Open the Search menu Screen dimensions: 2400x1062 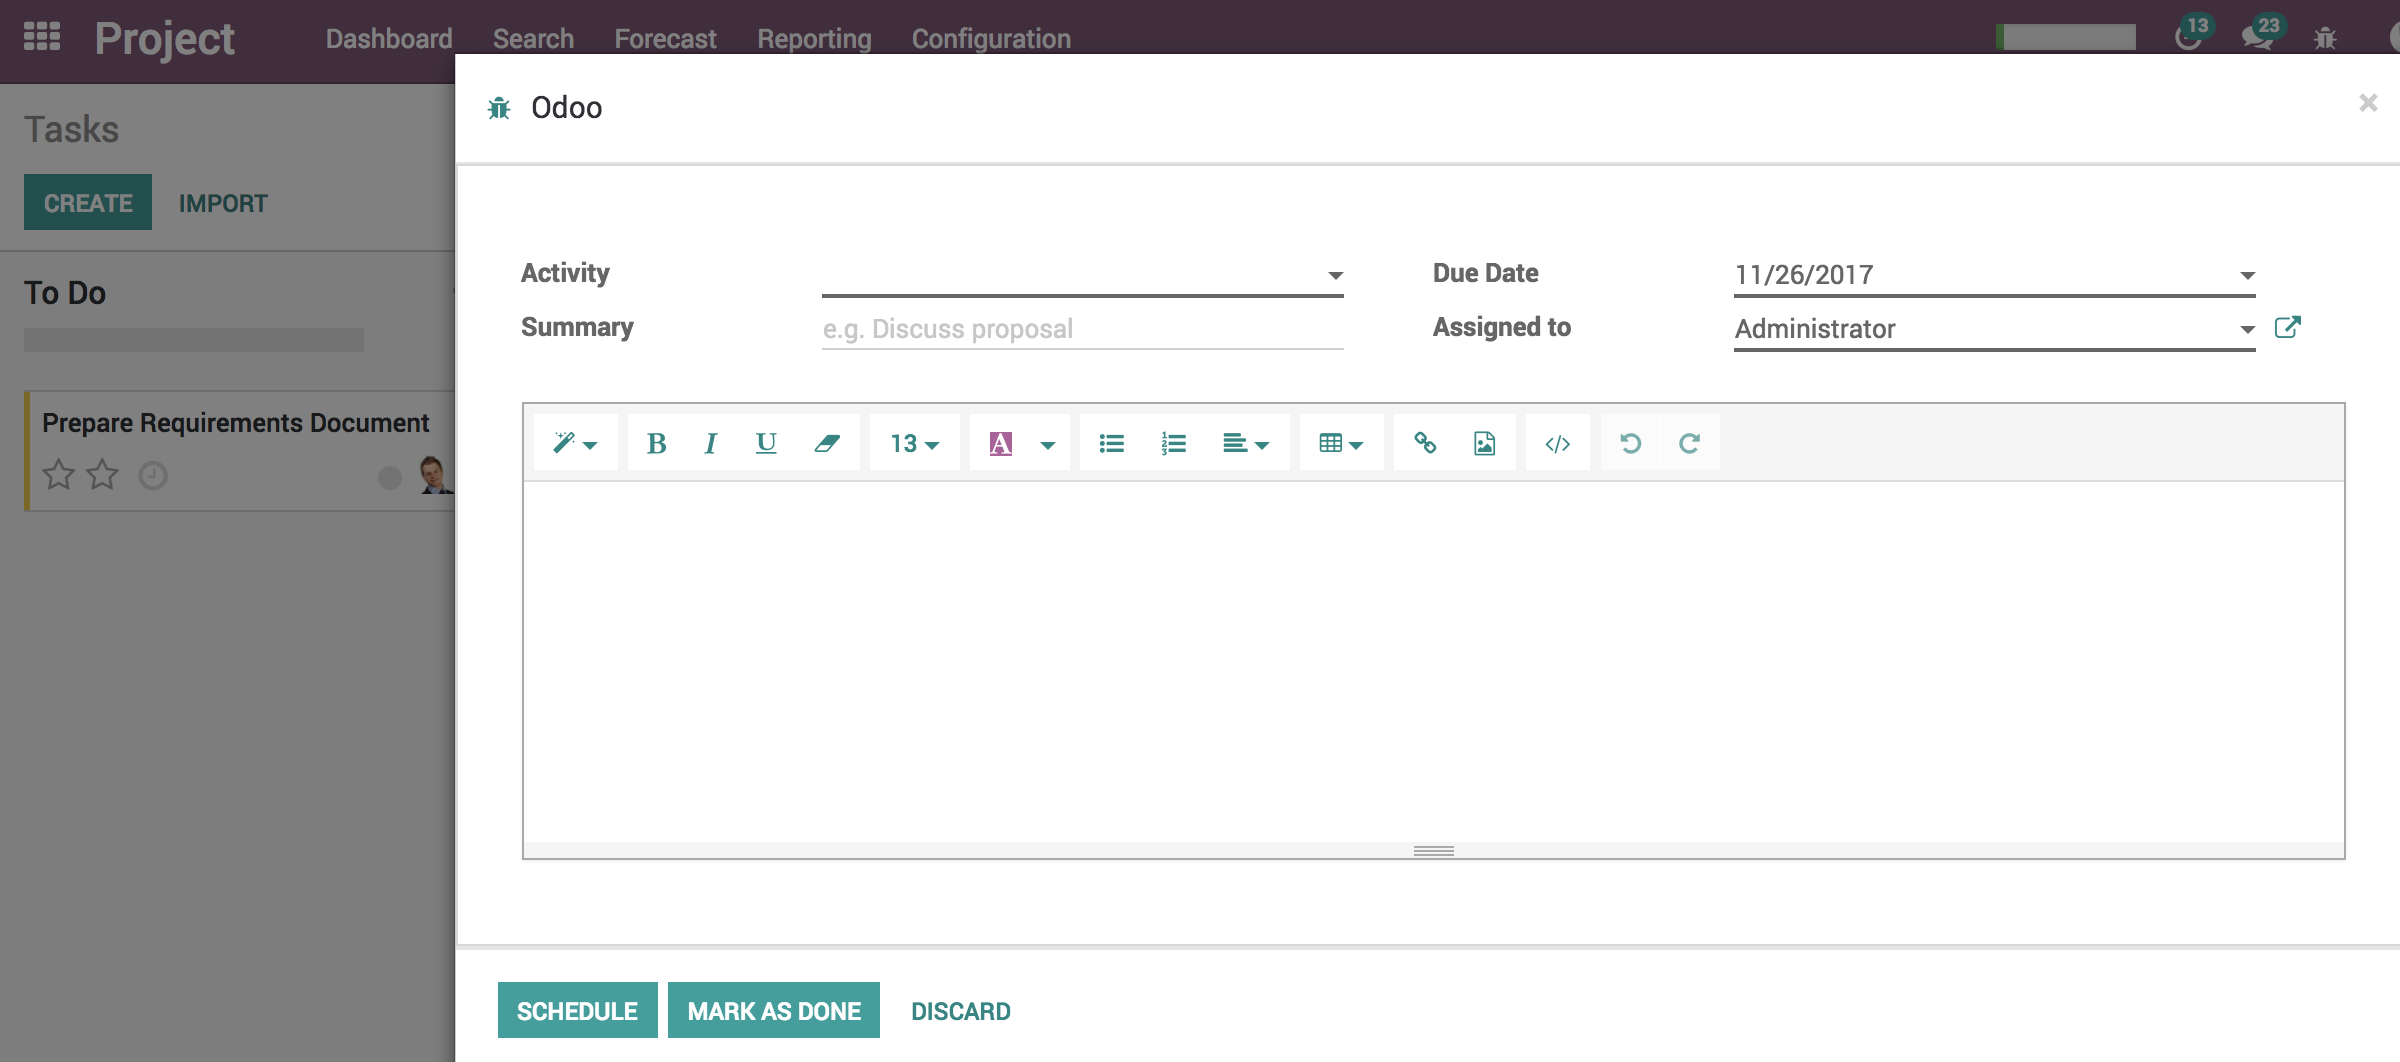pyautogui.click(x=533, y=39)
